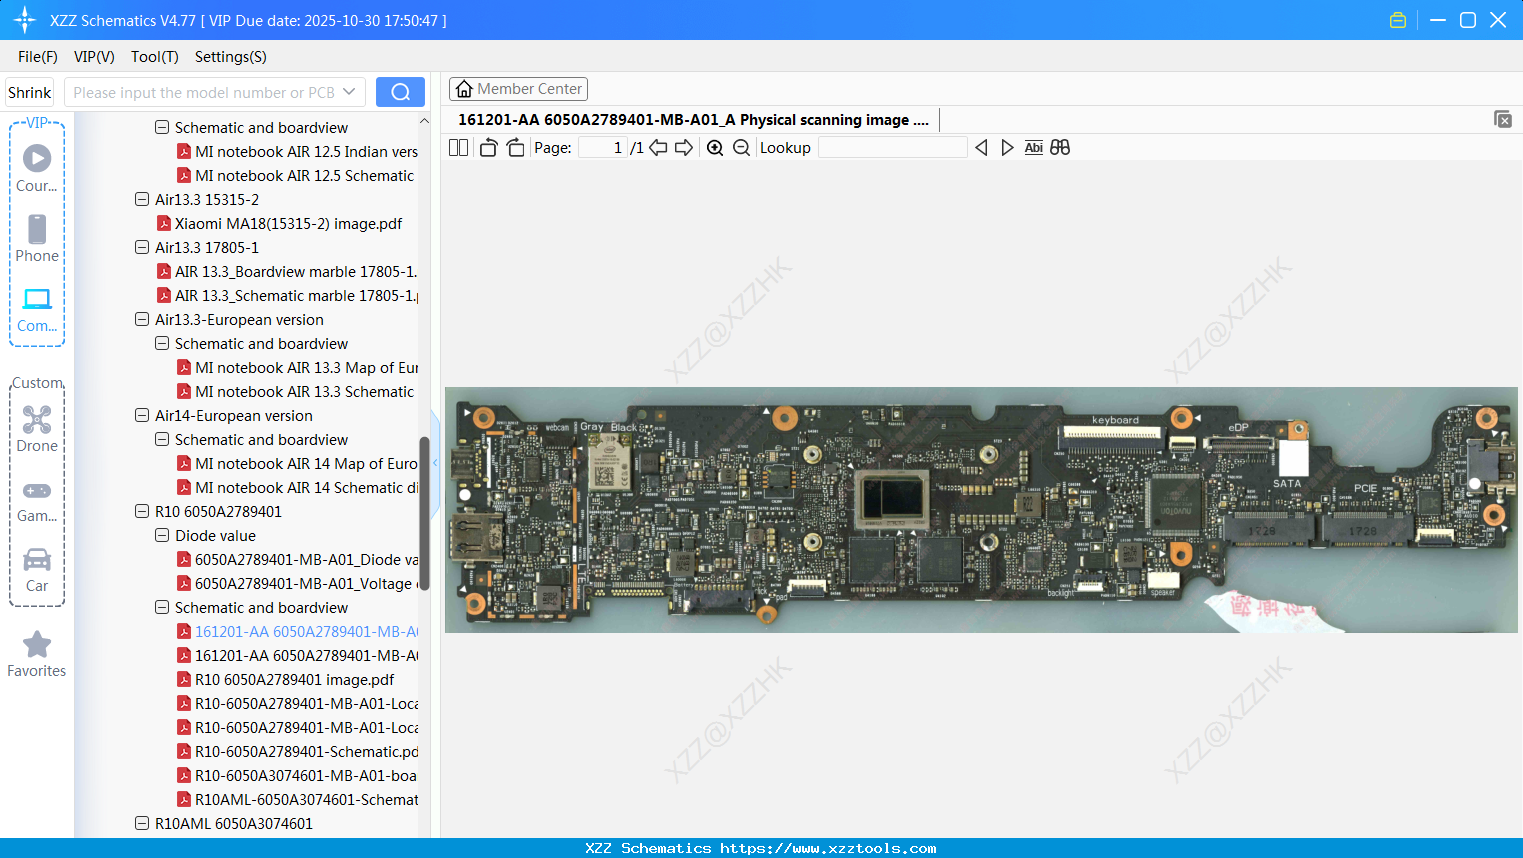
Task: Open the VIP(V) menu
Action: point(94,57)
